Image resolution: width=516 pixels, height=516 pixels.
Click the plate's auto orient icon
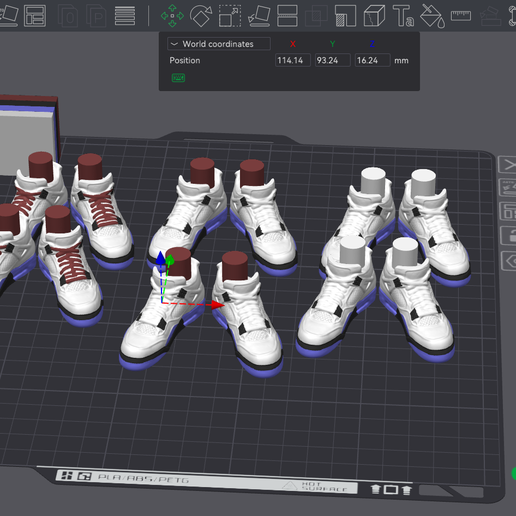508,187
